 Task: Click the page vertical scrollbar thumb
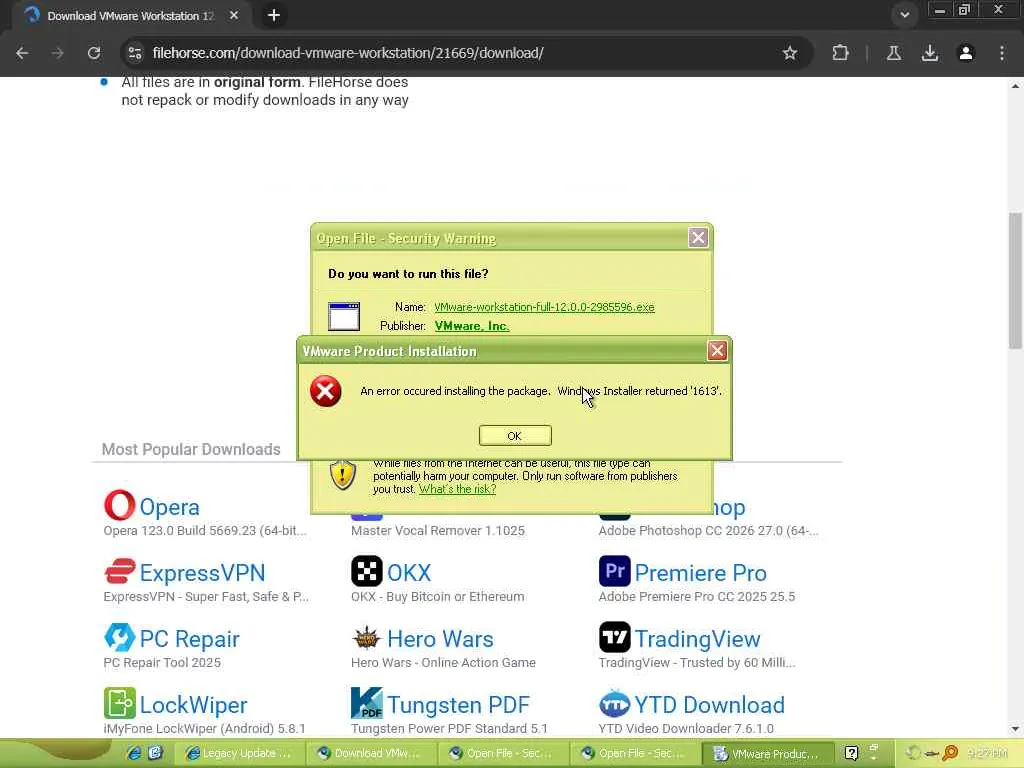coord(1016,281)
